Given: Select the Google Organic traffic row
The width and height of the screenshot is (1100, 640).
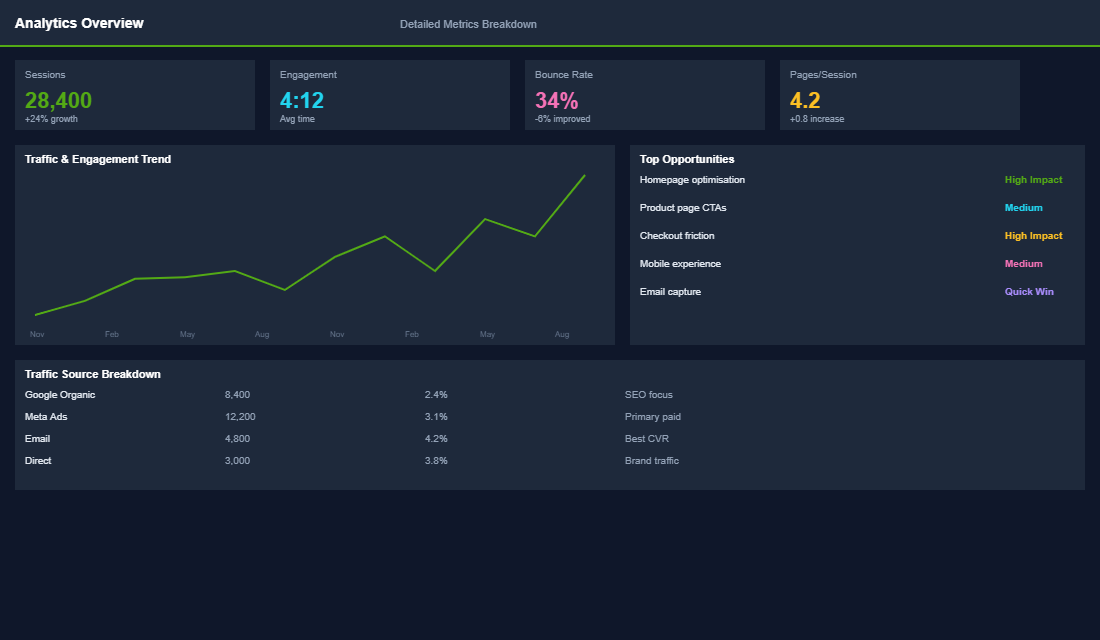Looking at the screenshot, I should [59, 394].
